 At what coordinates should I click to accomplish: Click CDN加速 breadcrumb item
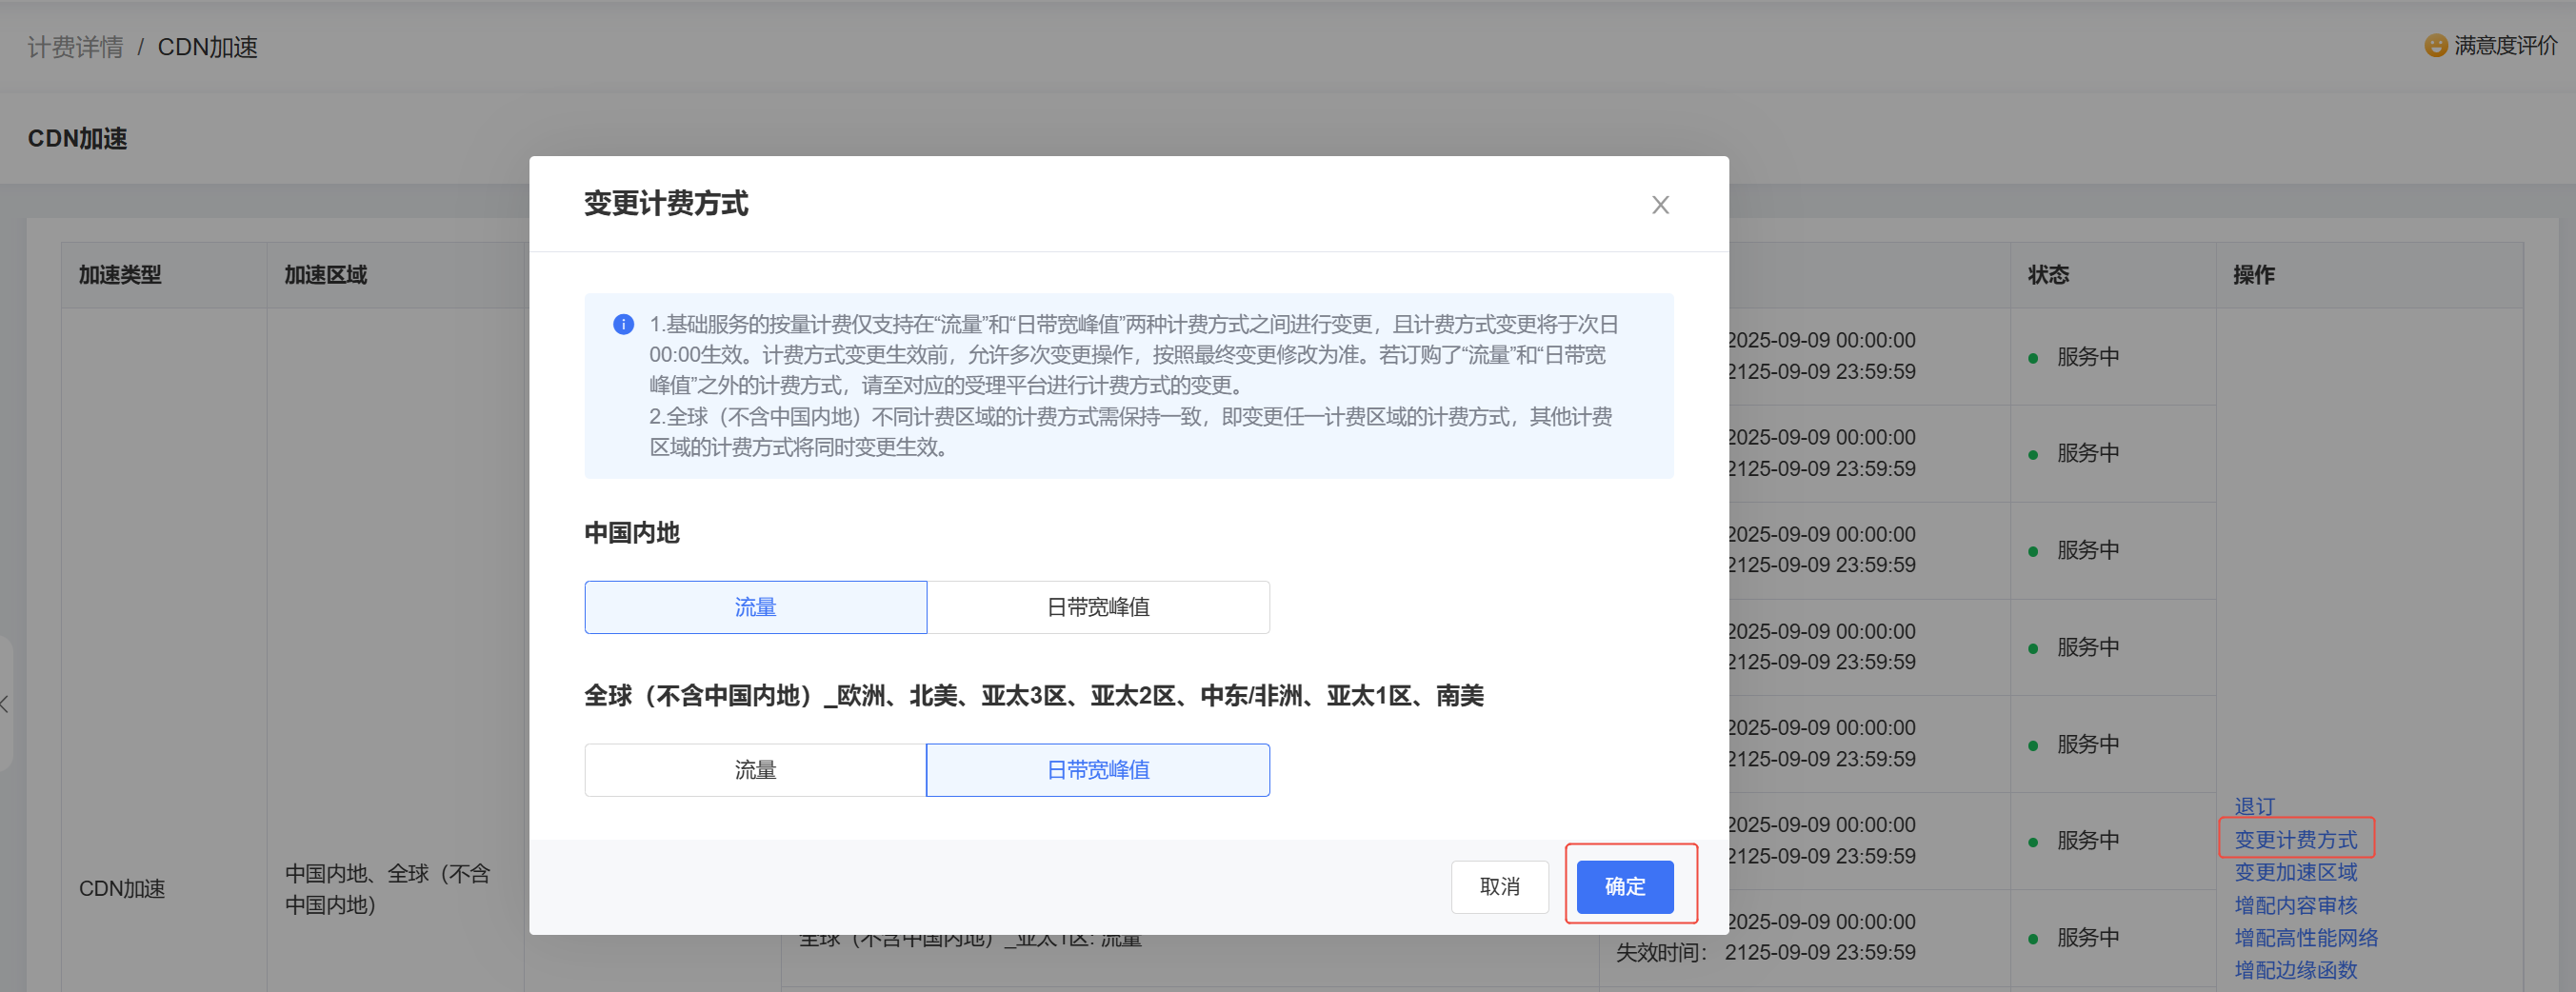point(208,47)
